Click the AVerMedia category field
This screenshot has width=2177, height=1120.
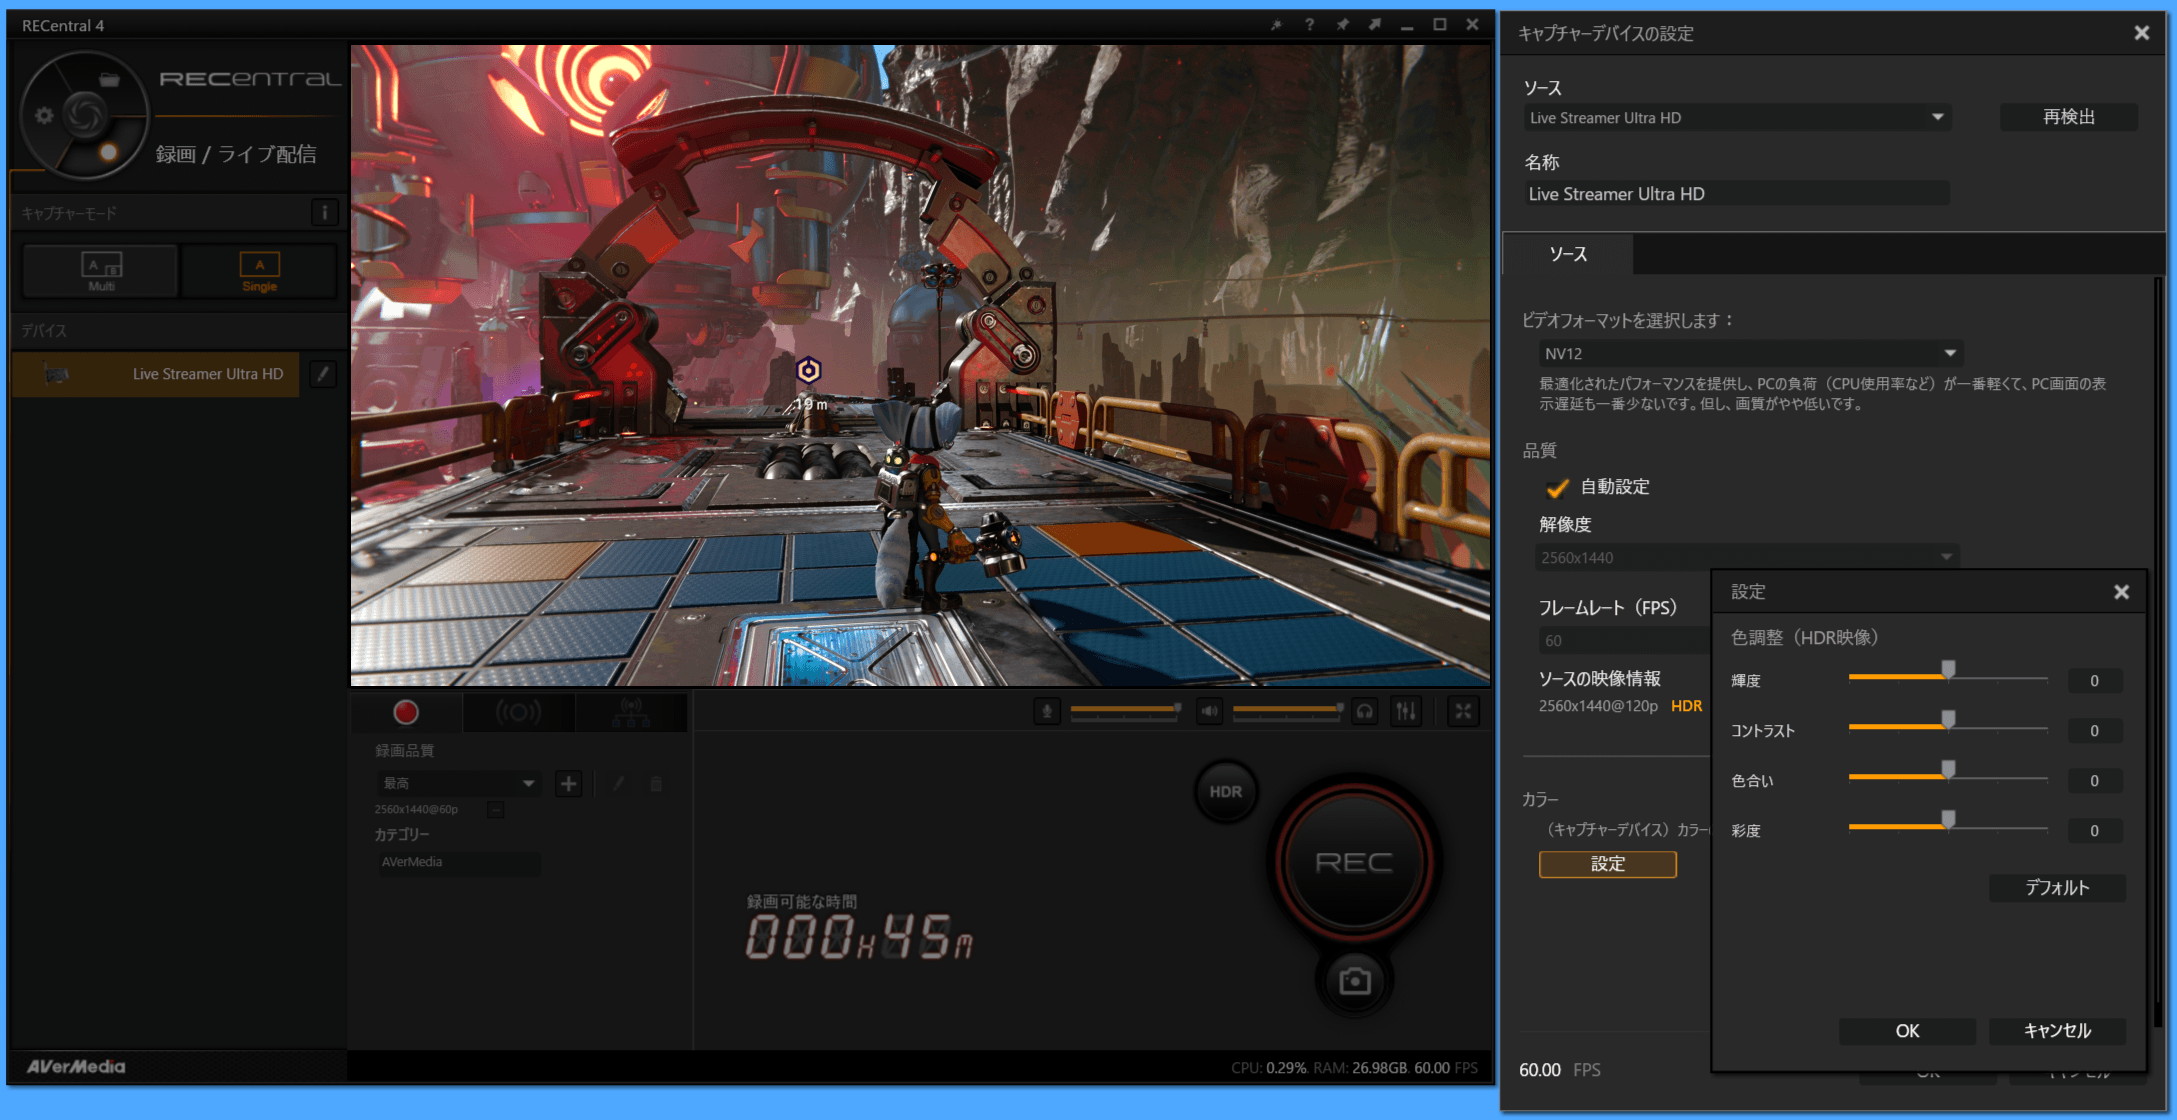point(459,862)
